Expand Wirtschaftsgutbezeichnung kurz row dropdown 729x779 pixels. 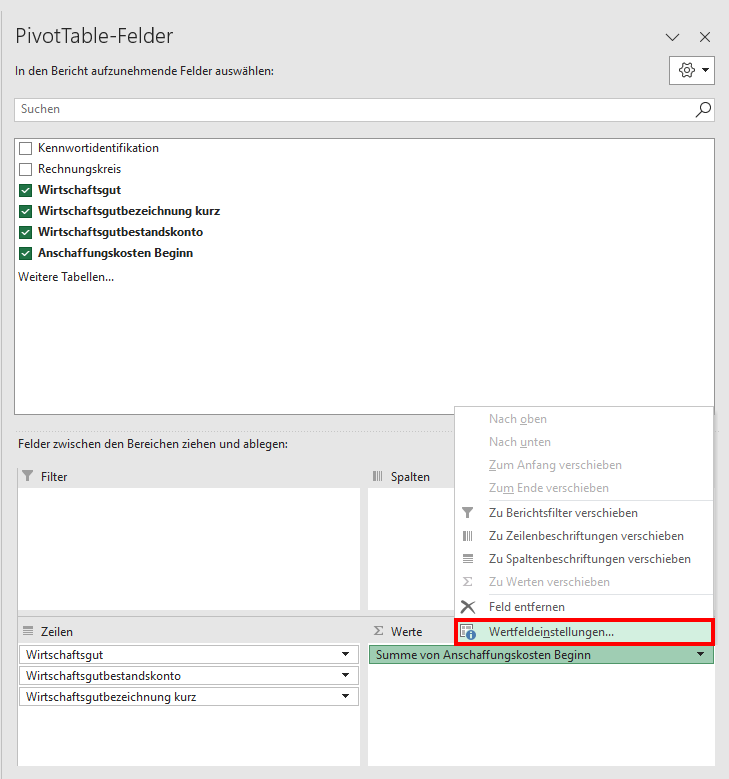click(345, 696)
